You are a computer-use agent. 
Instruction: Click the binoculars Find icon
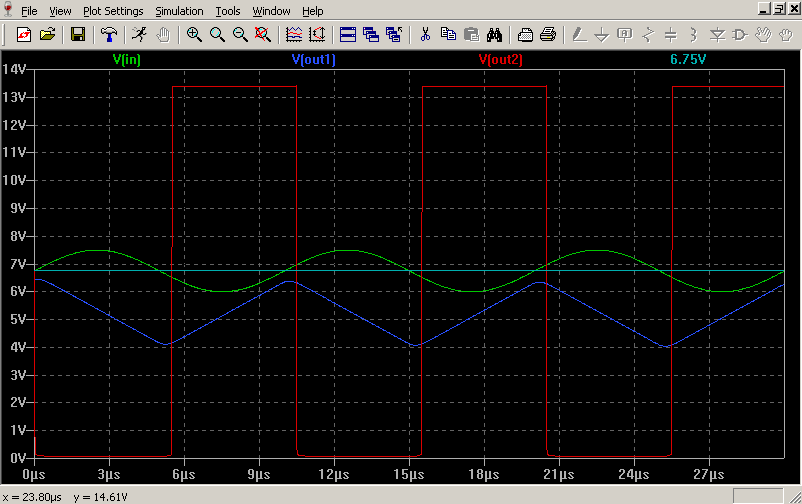pyautogui.click(x=494, y=35)
